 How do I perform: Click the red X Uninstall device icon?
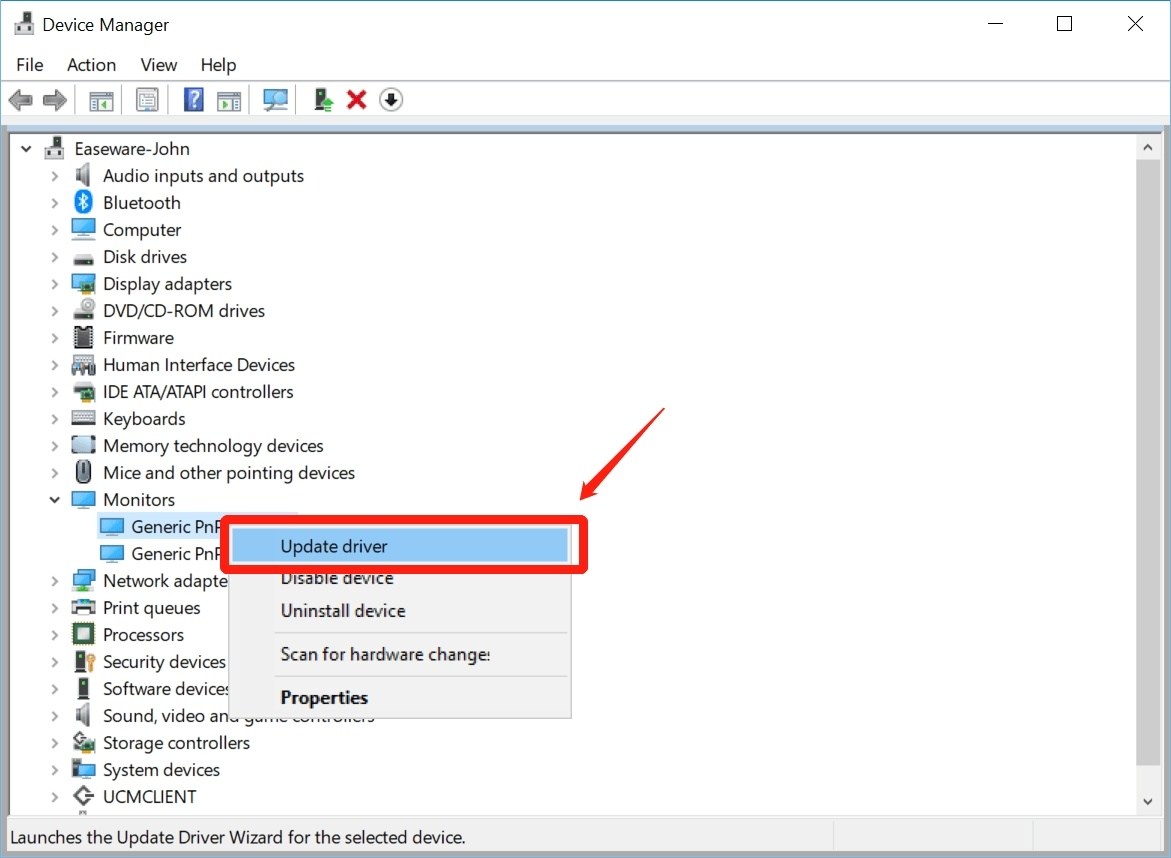[356, 100]
